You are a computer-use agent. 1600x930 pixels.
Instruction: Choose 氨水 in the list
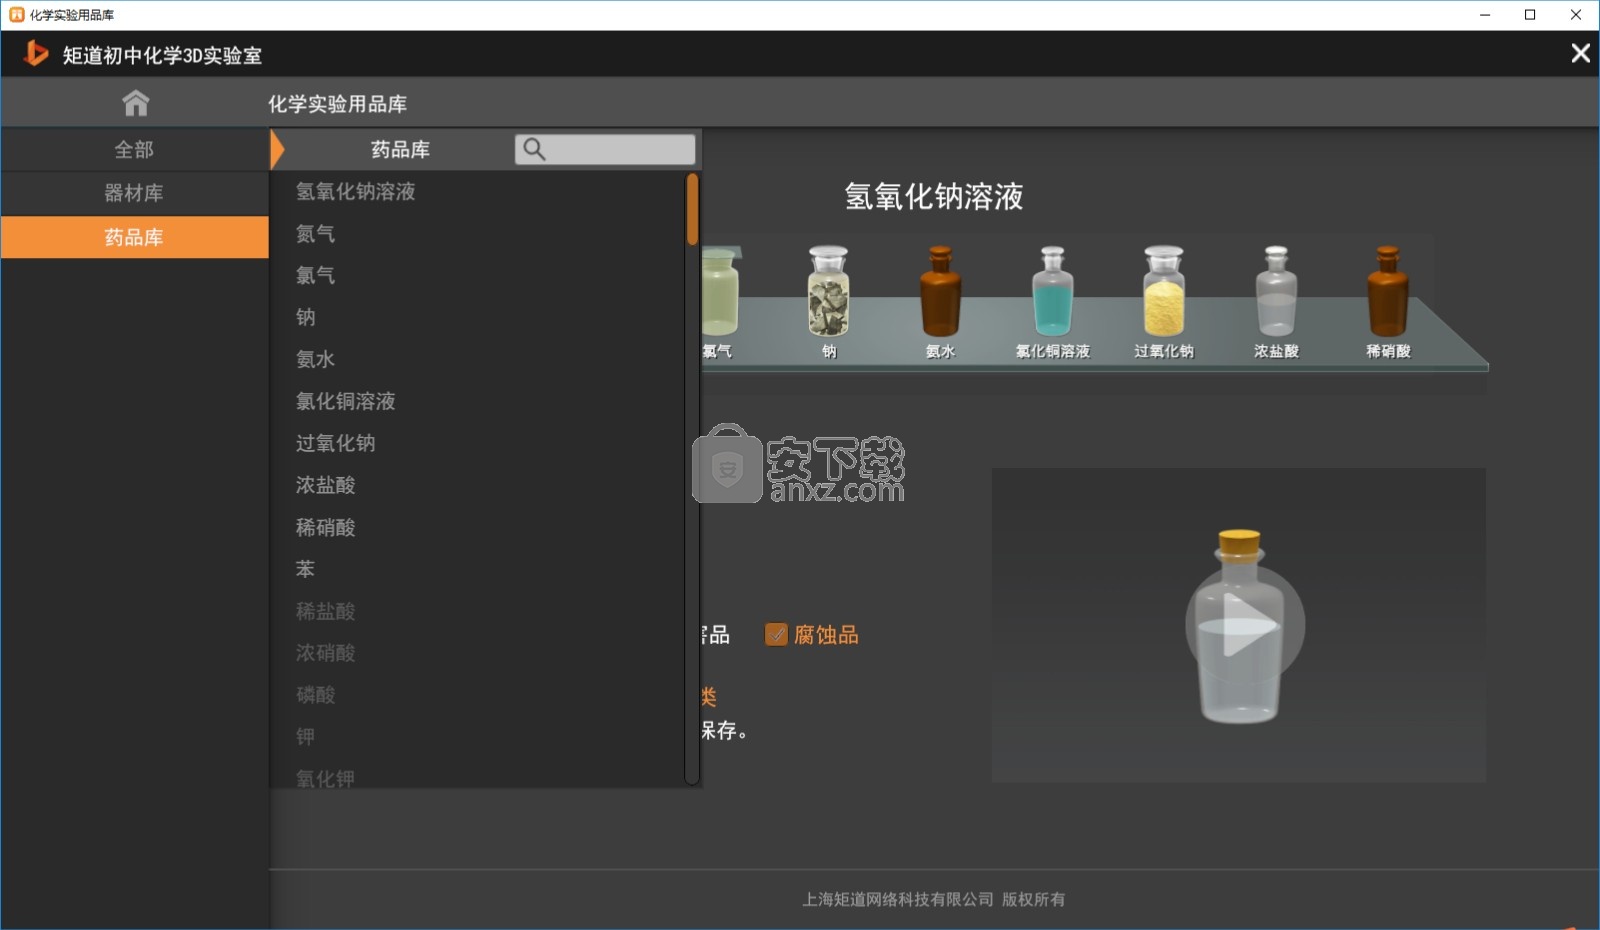coord(315,359)
